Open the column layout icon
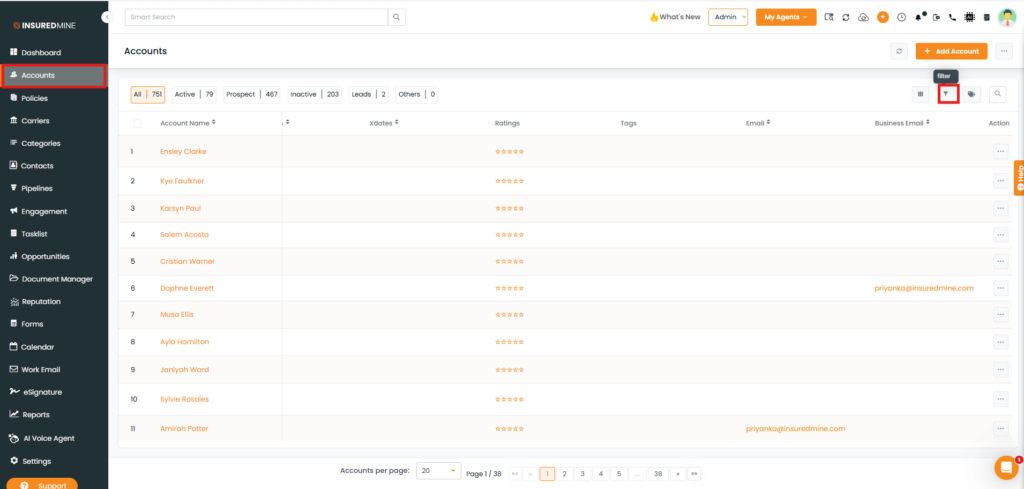 pos(920,94)
